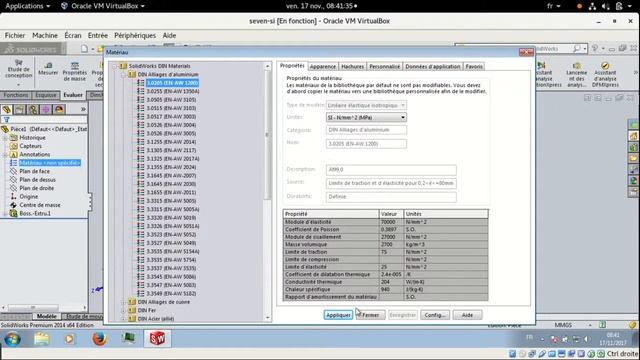
Task: Click the Description field A199,0
Action: (x=391, y=170)
